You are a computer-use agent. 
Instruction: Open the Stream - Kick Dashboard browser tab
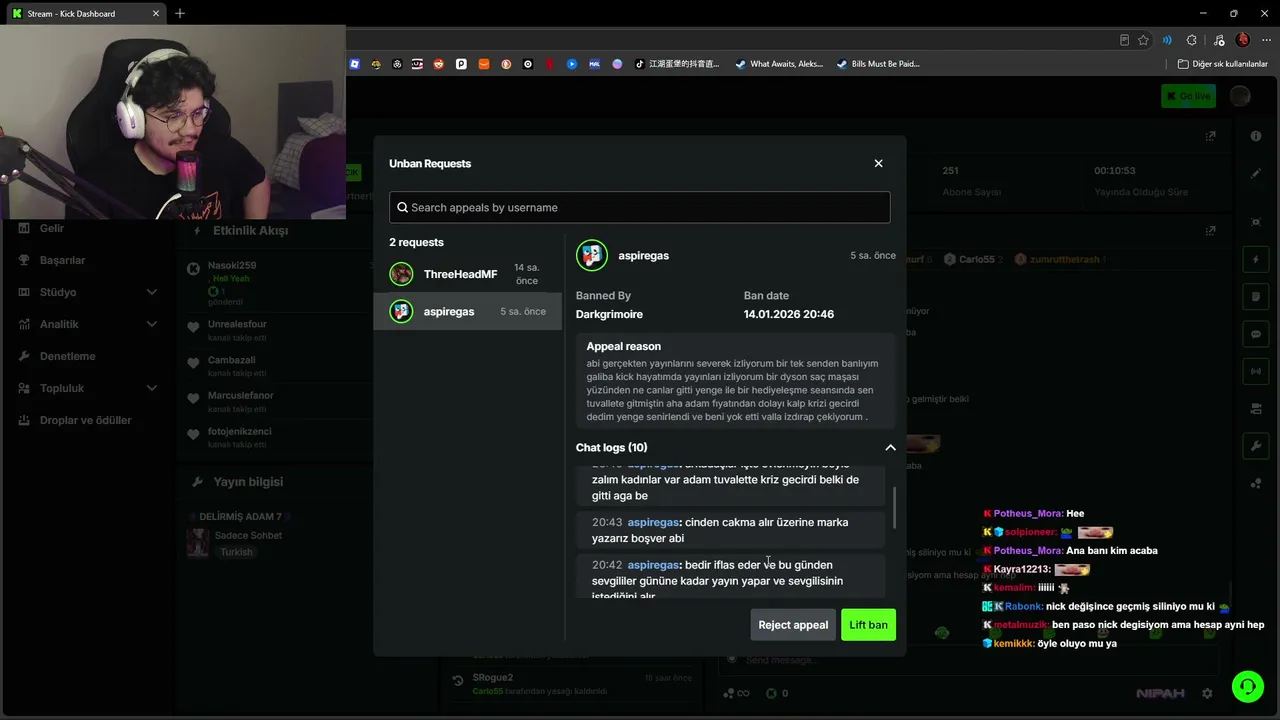pos(85,13)
